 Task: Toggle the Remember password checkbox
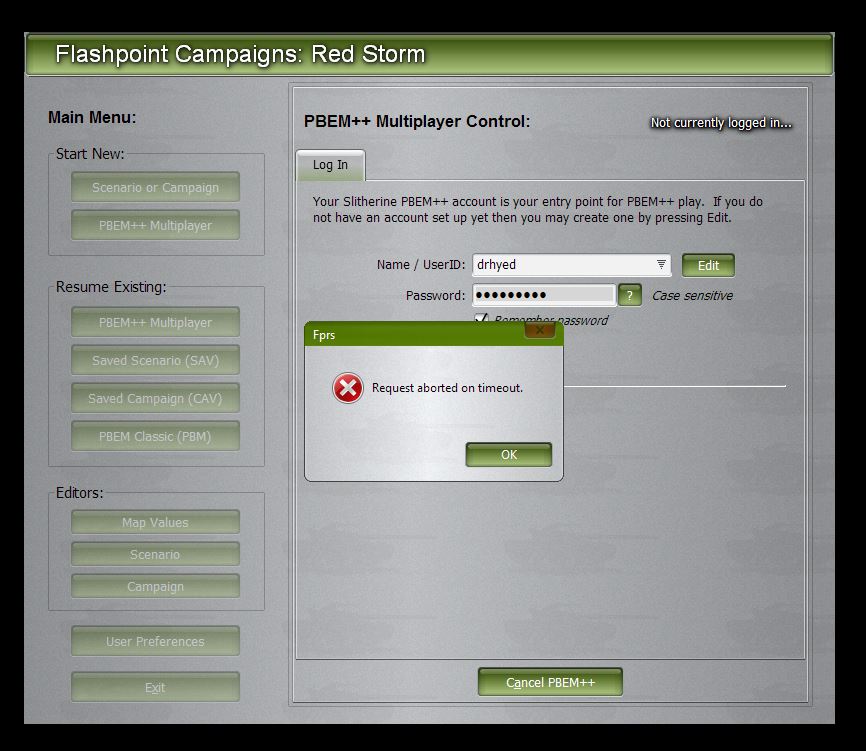click(x=481, y=319)
